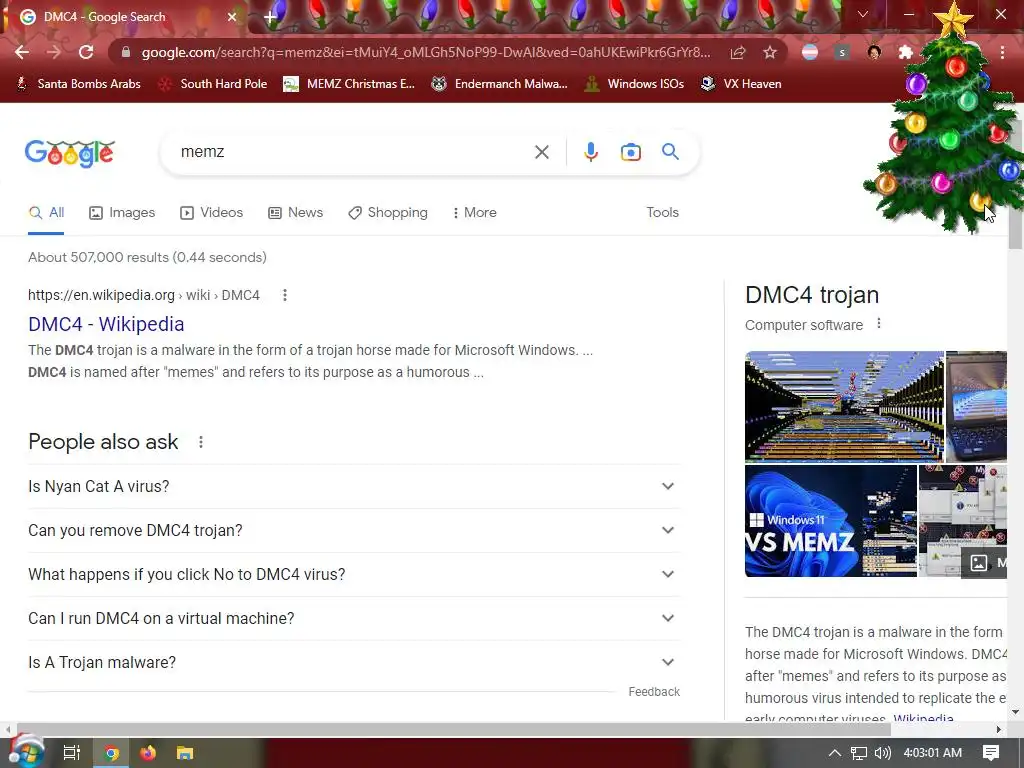The image size is (1024, 768).
Task: Open Windows ISOs bookmark
Action: point(634,84)
